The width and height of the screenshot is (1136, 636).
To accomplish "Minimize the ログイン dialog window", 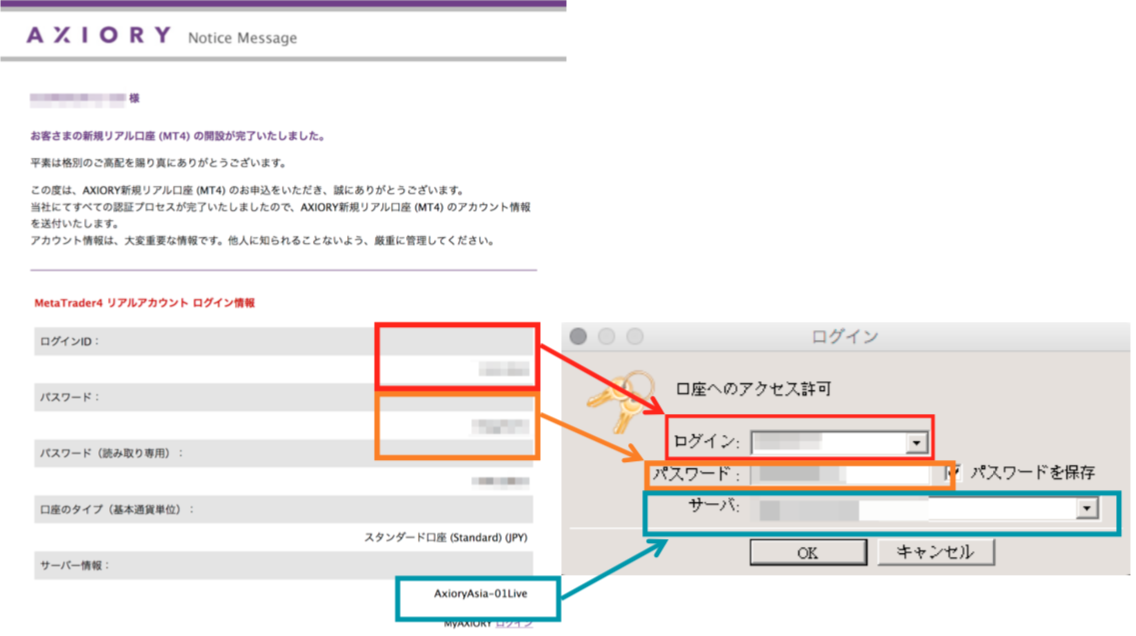I will [x=606, y=336].
